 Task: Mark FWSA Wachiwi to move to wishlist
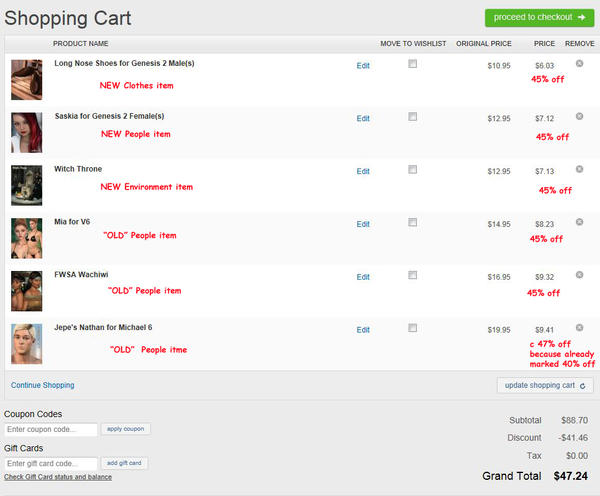pyautogui.click(x=412, y=276)
